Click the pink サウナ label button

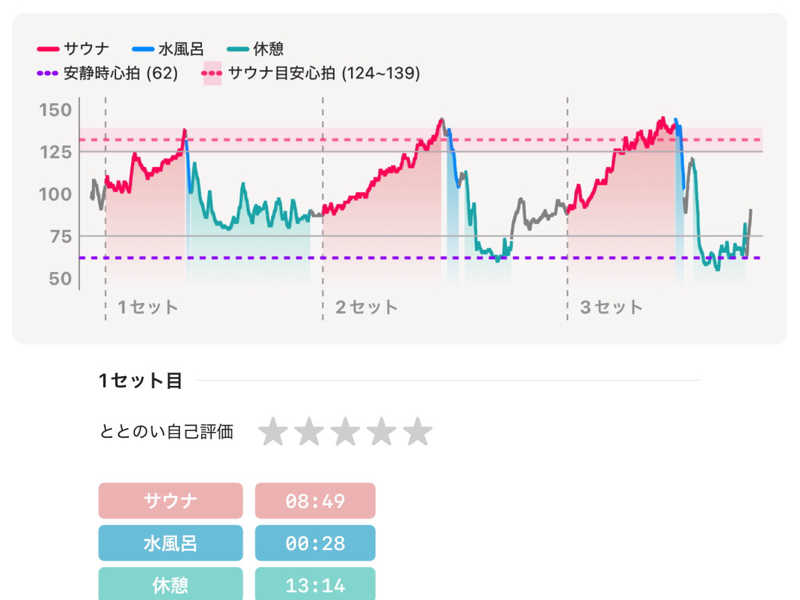pos(170,501)
